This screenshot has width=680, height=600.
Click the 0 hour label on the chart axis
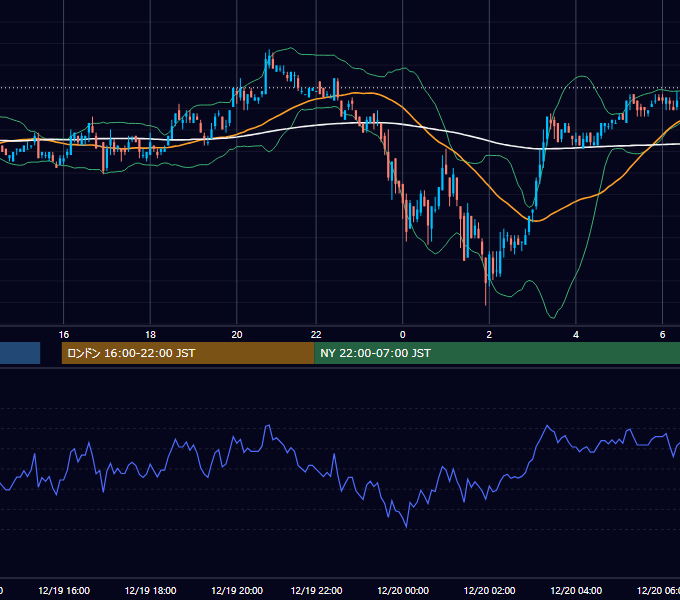[402, 335]
